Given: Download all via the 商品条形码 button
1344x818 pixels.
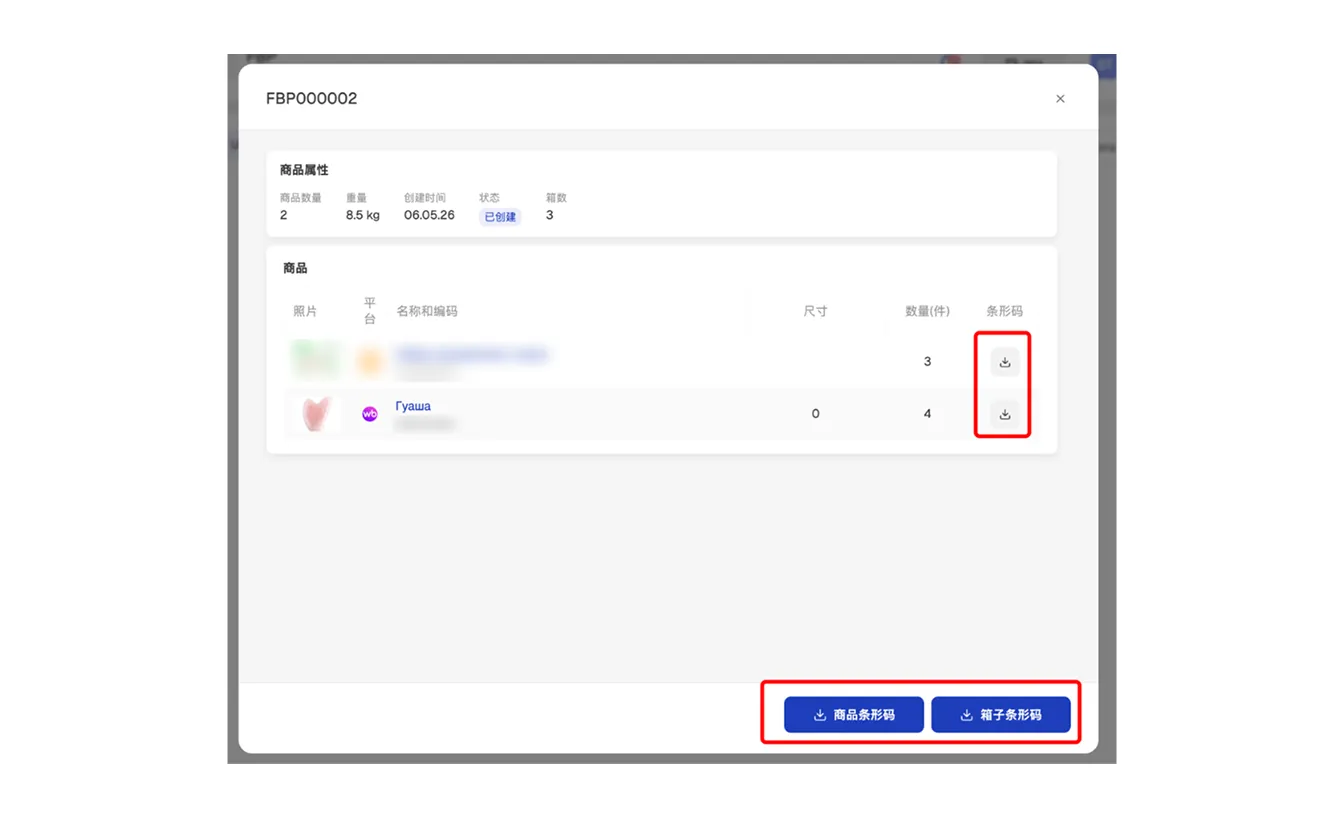Looking at the screenshot, I should pos(854,715).
